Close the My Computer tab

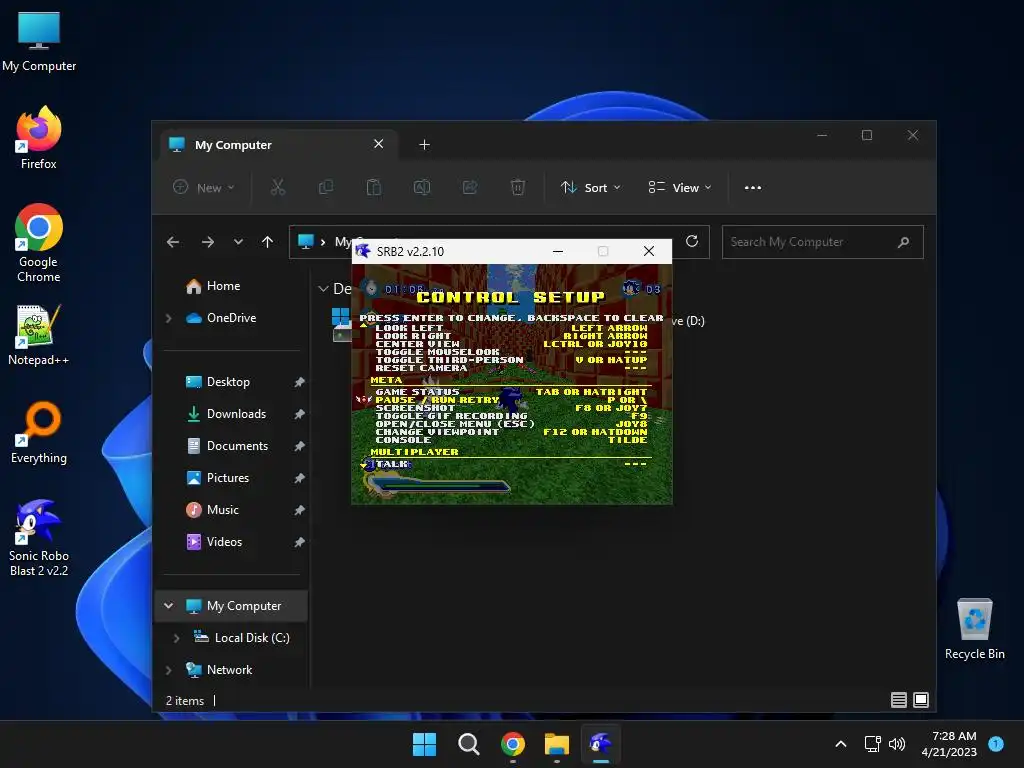[378, 144]
